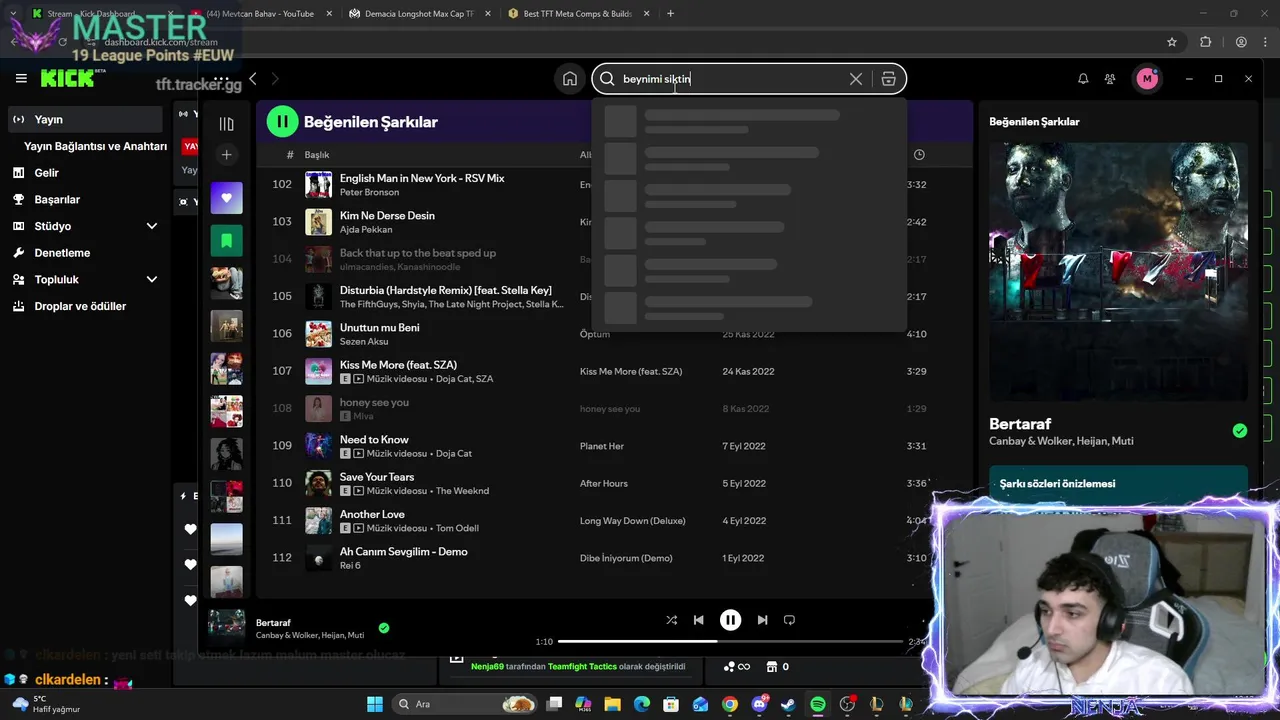The image size is (1280, 720).
Task: Open Discord from the taskbar
Action: click(759, 704)
